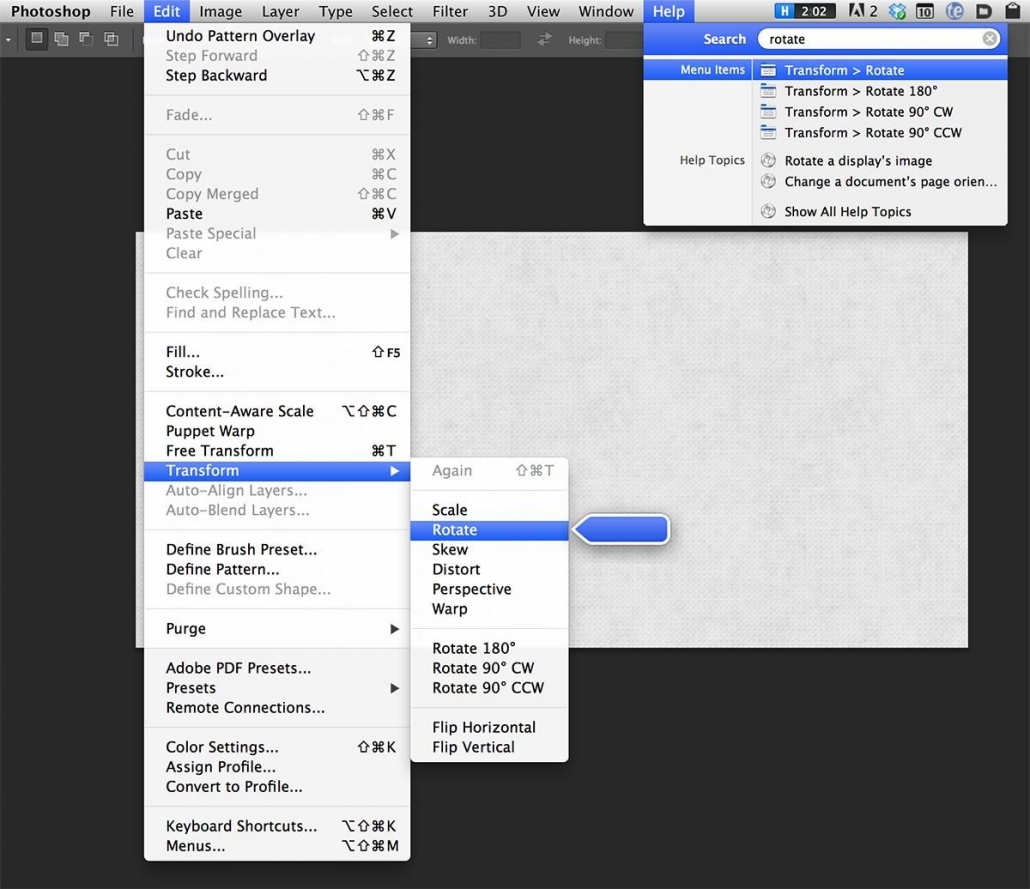Screen dimensions: 1030x889
Task: Close the open Edit menu in the menu bar
Action: pyautogui.click(x=167, y=11)
